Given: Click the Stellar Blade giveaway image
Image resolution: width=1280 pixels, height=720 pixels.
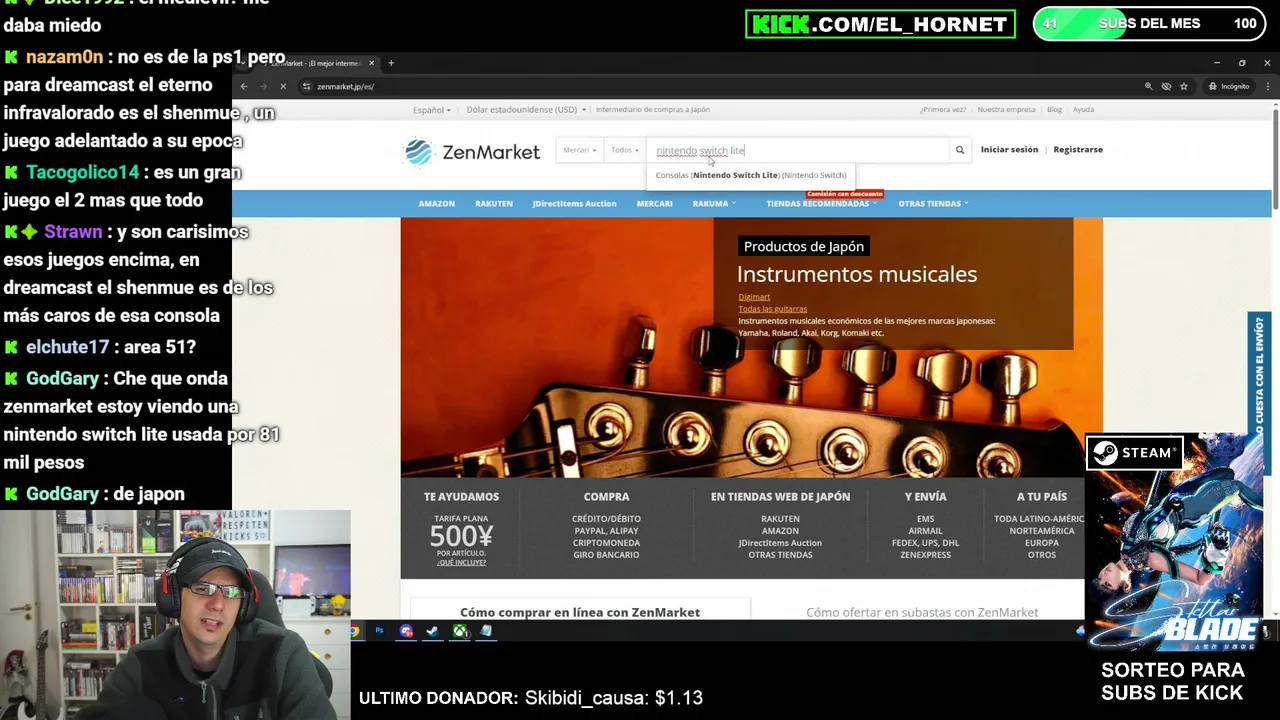Looking at the screenshot, I should coord(1174,541).
